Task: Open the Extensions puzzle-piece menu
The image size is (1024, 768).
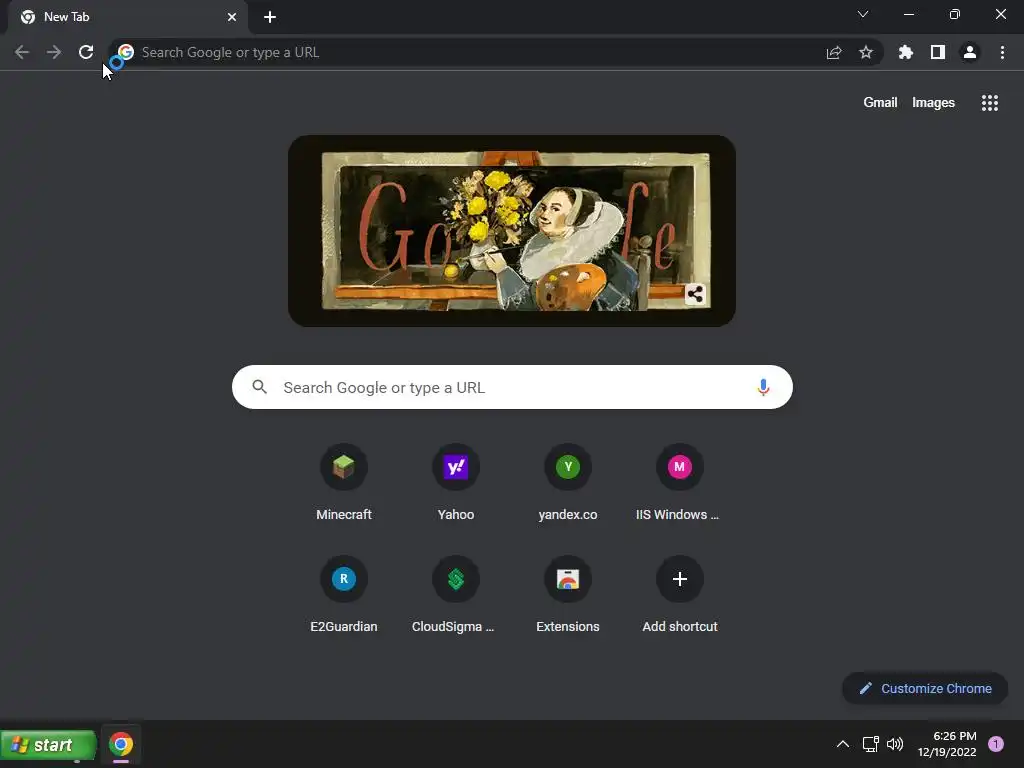Action: [x=906, y=52]
